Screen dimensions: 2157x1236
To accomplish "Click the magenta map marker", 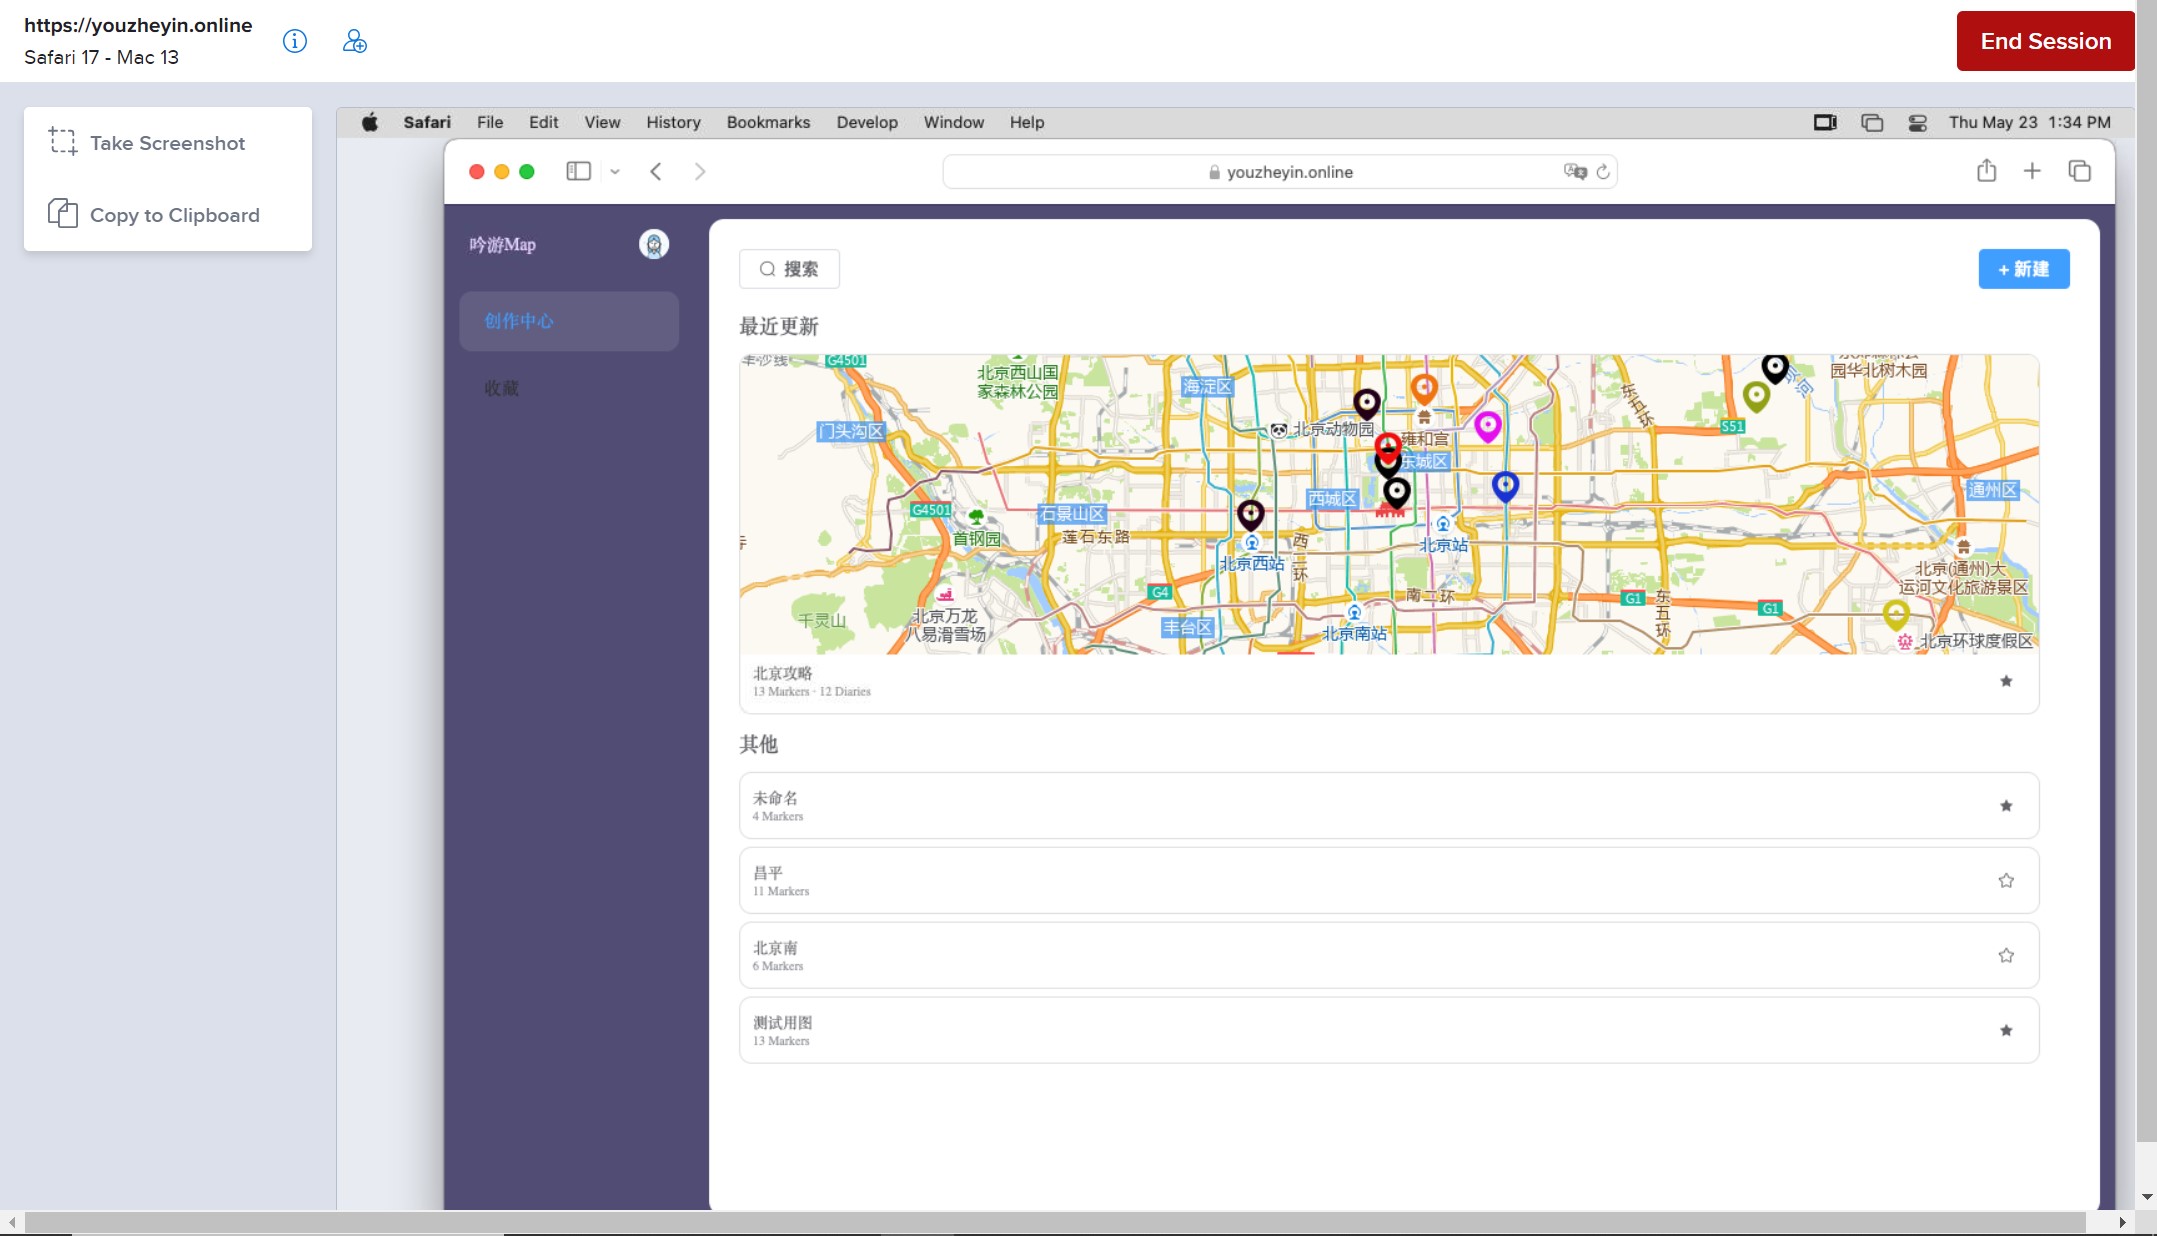I will (x=1488, y=426).
